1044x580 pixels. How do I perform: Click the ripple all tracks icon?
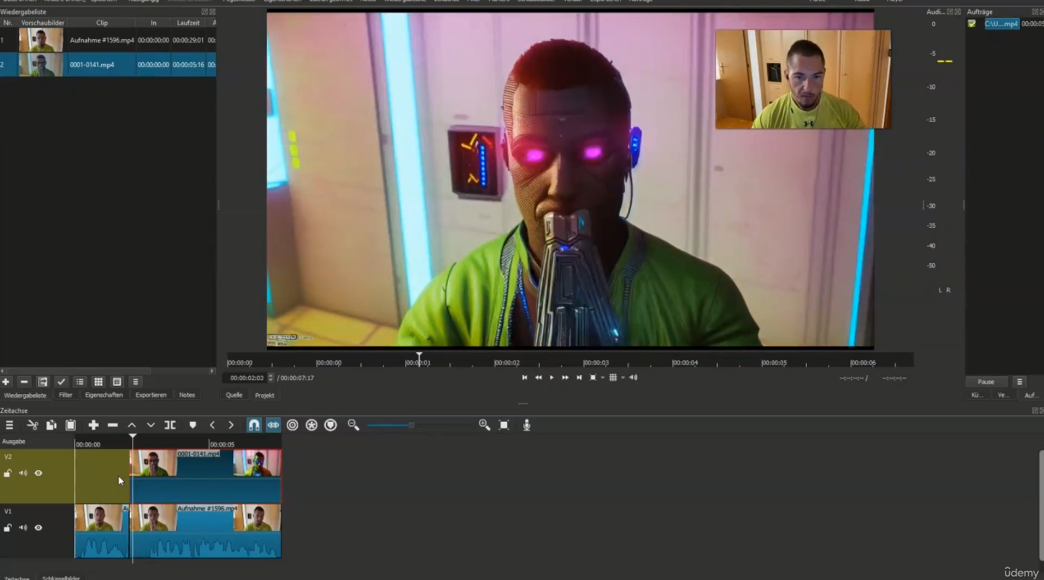311,425
